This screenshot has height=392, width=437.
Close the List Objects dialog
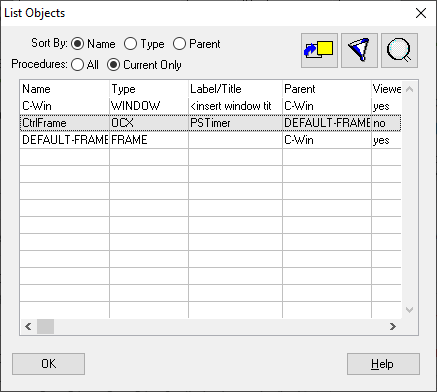tap(421, 13)
